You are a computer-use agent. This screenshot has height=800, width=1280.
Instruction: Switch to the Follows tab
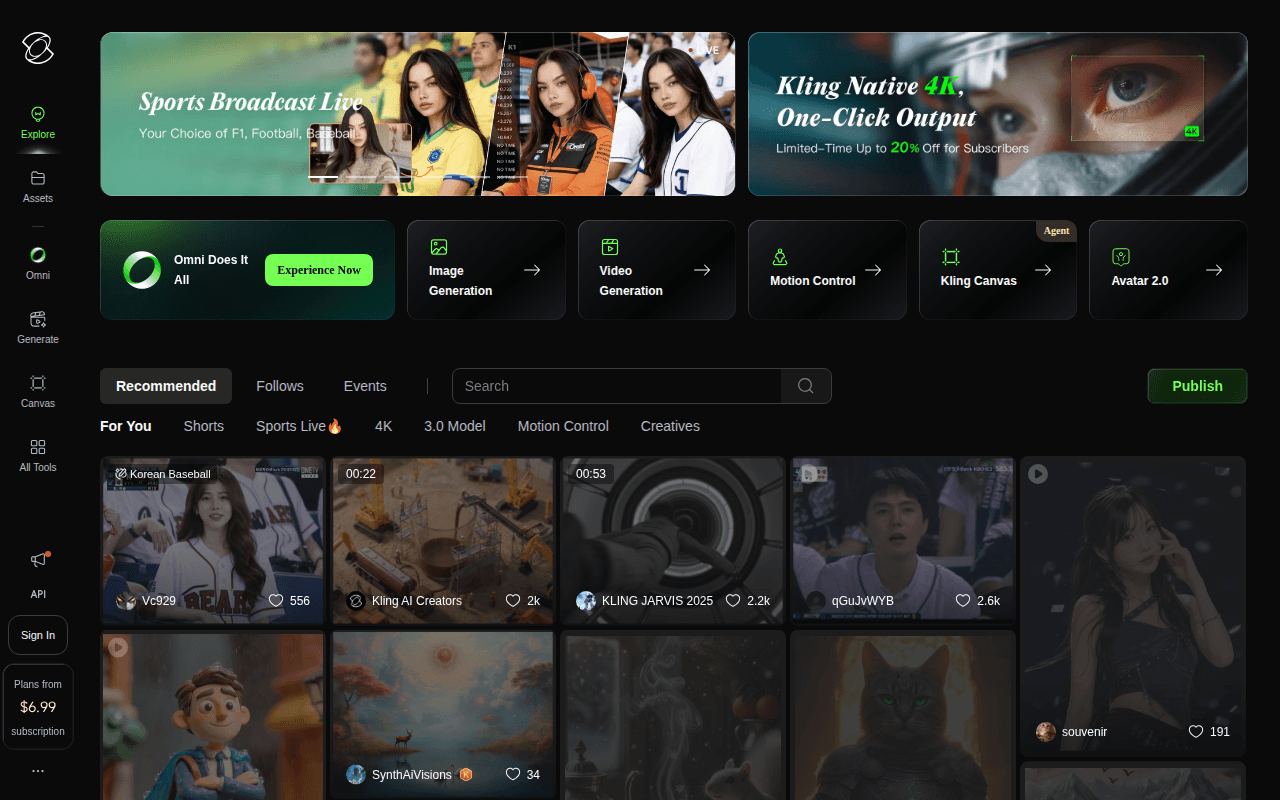point(280,386)
